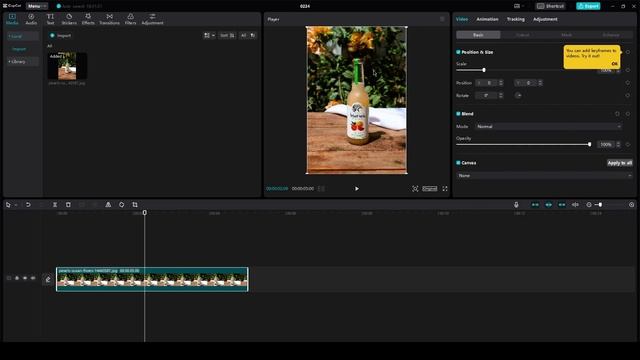Switch to the Tracking tab
This screenshot has width=640, height=360.
tap(516, 19)
